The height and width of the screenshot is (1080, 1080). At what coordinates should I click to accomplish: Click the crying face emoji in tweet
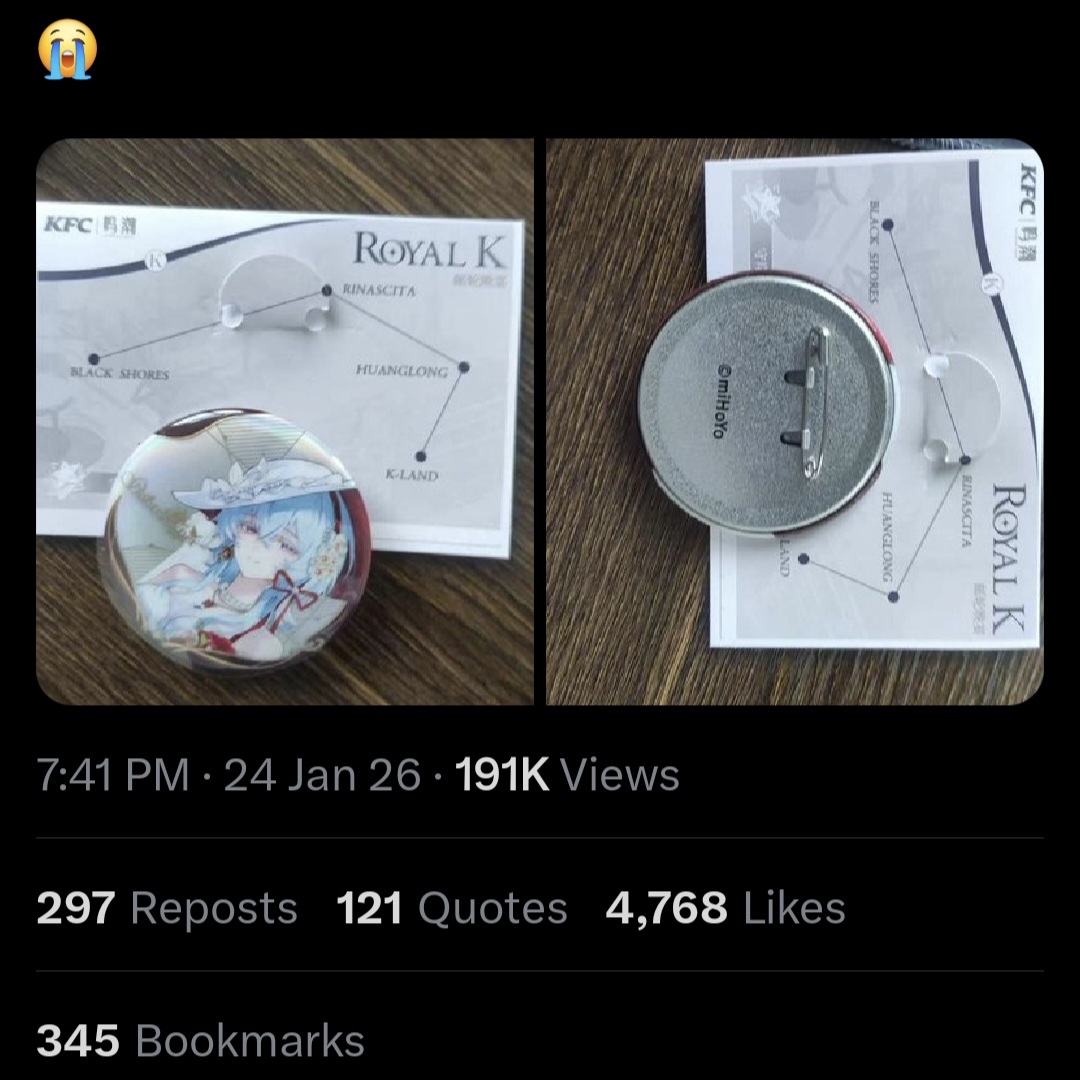68,49
